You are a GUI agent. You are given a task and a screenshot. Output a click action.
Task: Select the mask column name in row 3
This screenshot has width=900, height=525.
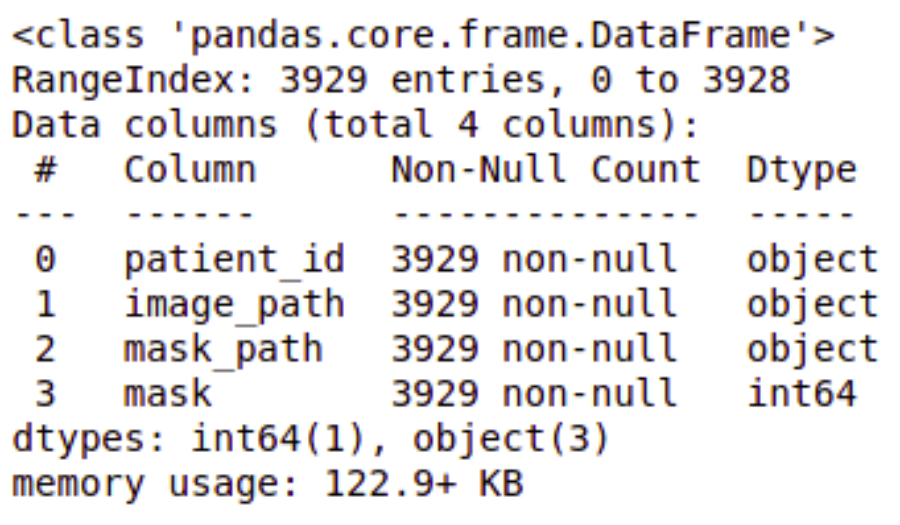tap(168, 394)
